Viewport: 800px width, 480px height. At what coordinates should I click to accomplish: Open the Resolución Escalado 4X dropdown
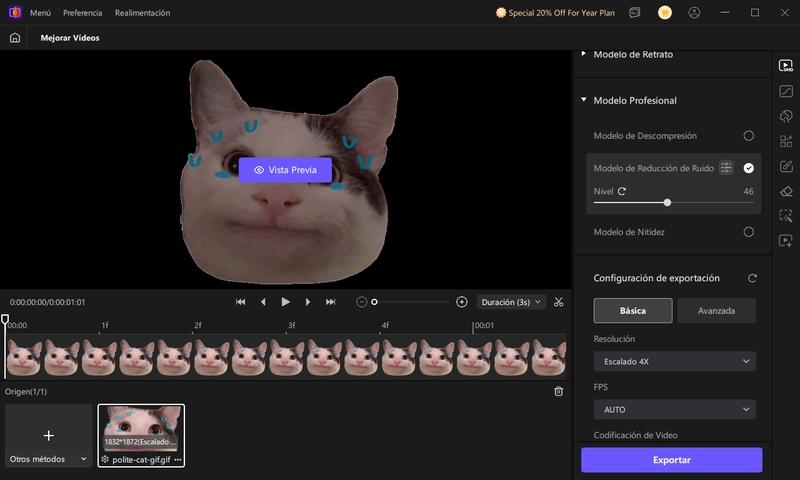click(x=674, y=361)
